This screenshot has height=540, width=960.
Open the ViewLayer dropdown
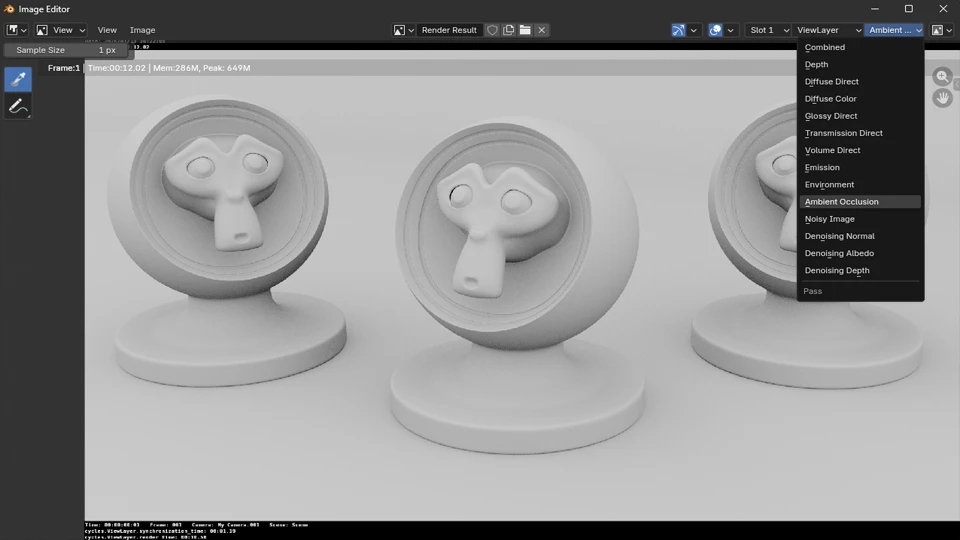click(x=828, y=30)
